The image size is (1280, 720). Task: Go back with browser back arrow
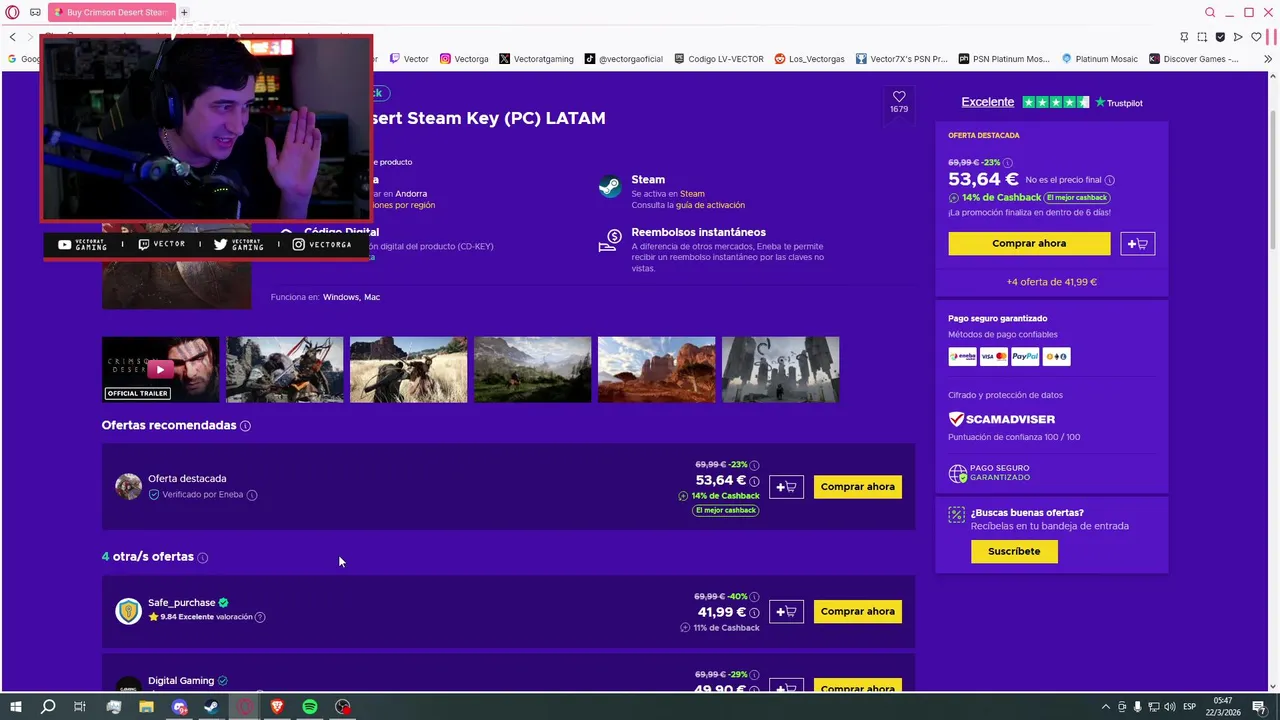tap(12, 37)
